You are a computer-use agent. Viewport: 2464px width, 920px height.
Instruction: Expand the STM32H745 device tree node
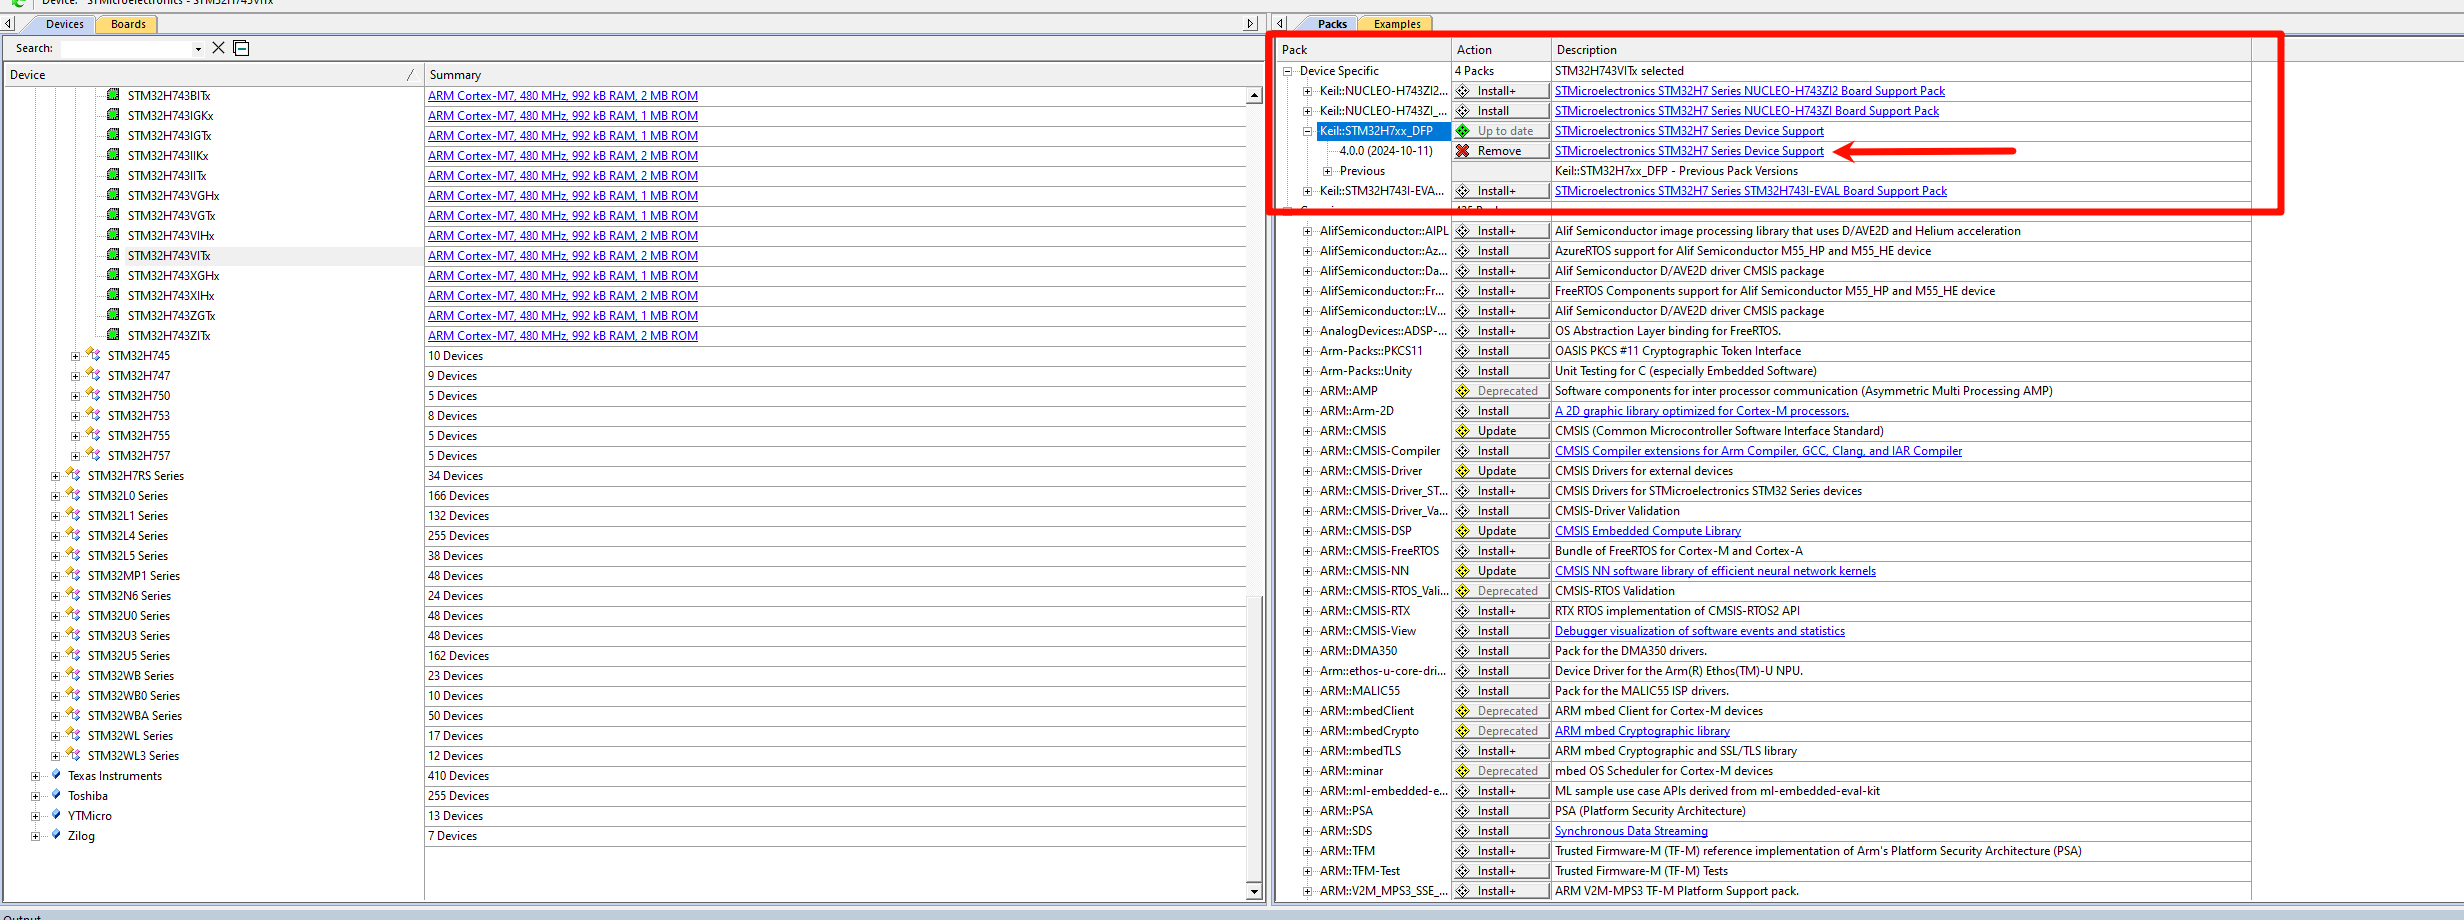tap(74, 355)
